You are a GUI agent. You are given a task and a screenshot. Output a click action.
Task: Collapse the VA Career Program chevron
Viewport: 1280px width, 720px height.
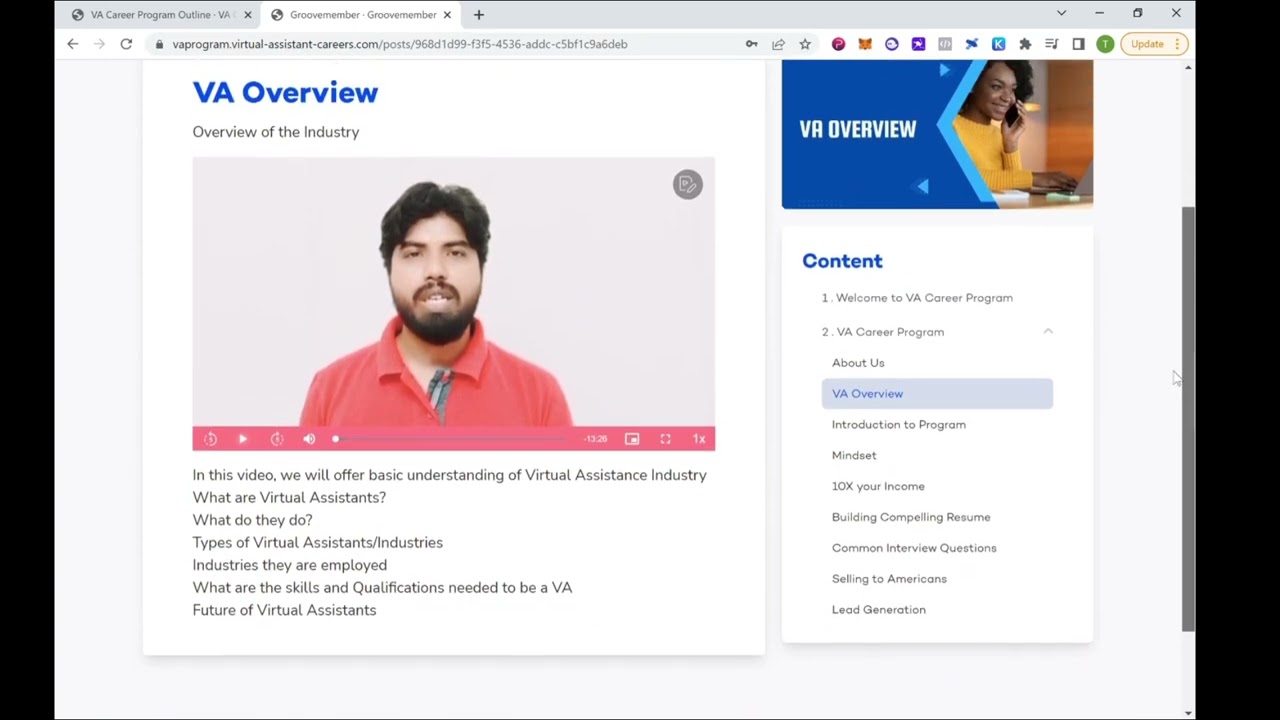click(x=1048, y=331)
